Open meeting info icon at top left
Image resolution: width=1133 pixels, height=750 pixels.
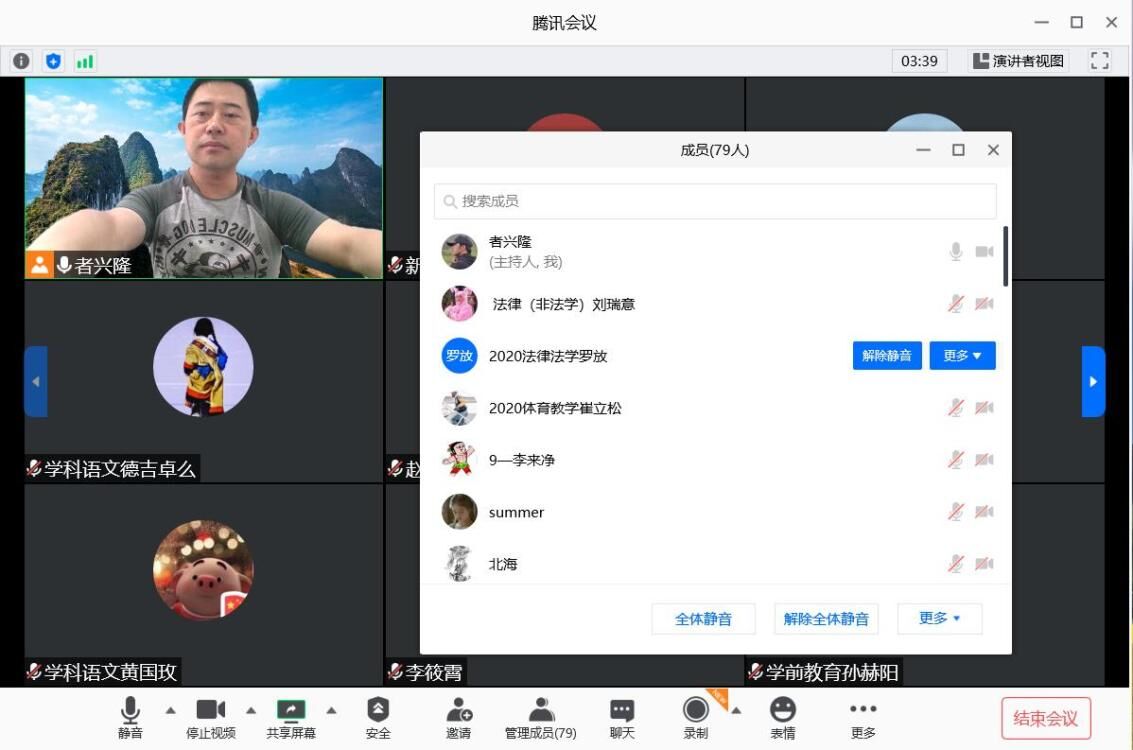(x=21, y=61)
